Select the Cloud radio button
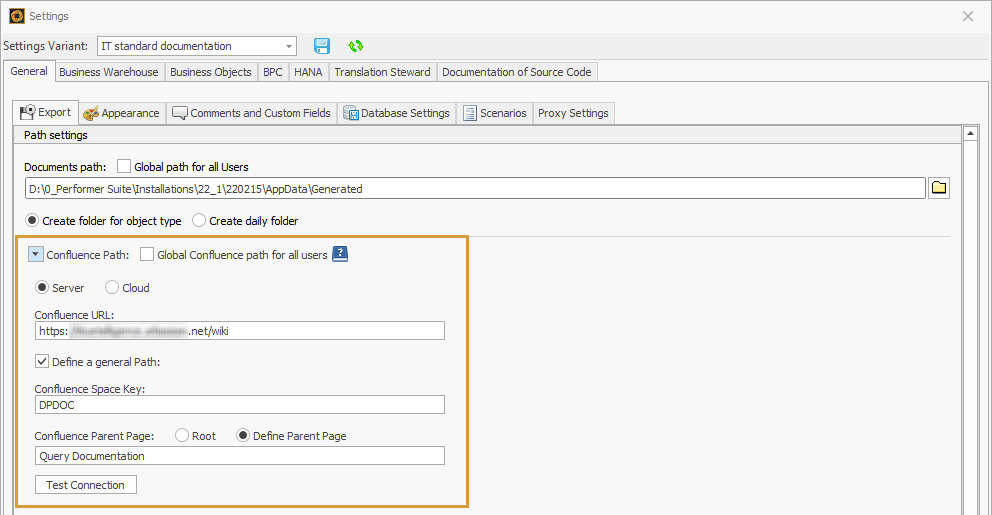This screenshot has width=992, height=515. [x=112, y=288]
